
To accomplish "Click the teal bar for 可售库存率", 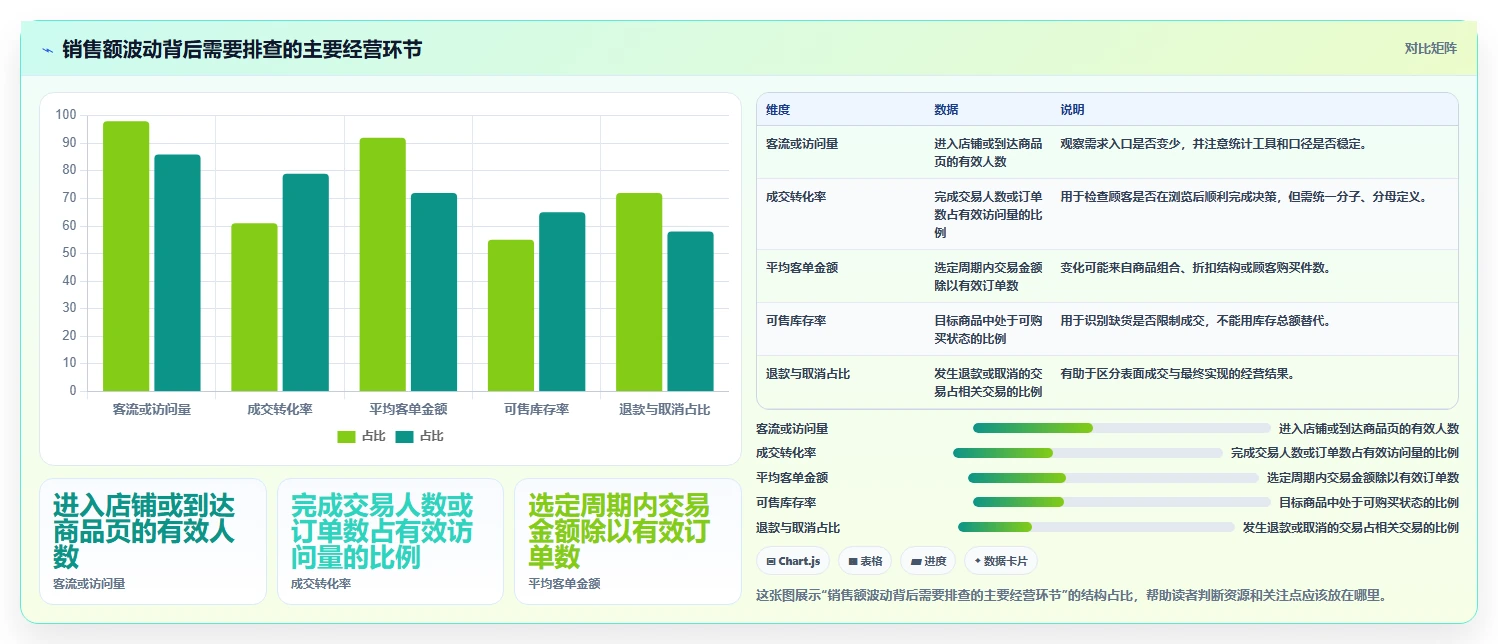I will coord(562,301).
